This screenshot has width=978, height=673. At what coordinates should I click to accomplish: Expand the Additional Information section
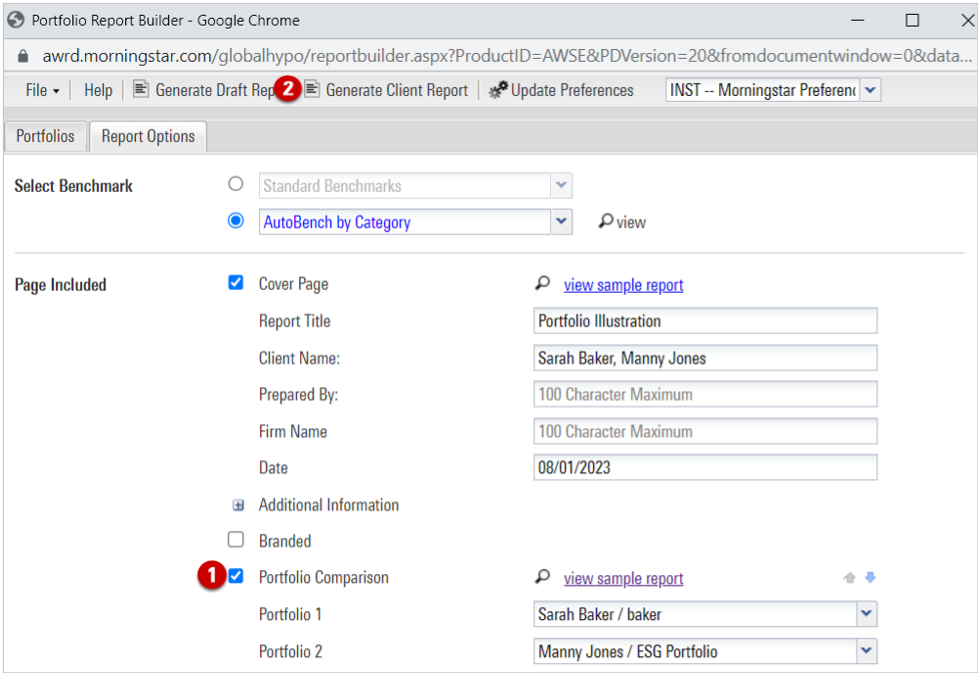238,505
